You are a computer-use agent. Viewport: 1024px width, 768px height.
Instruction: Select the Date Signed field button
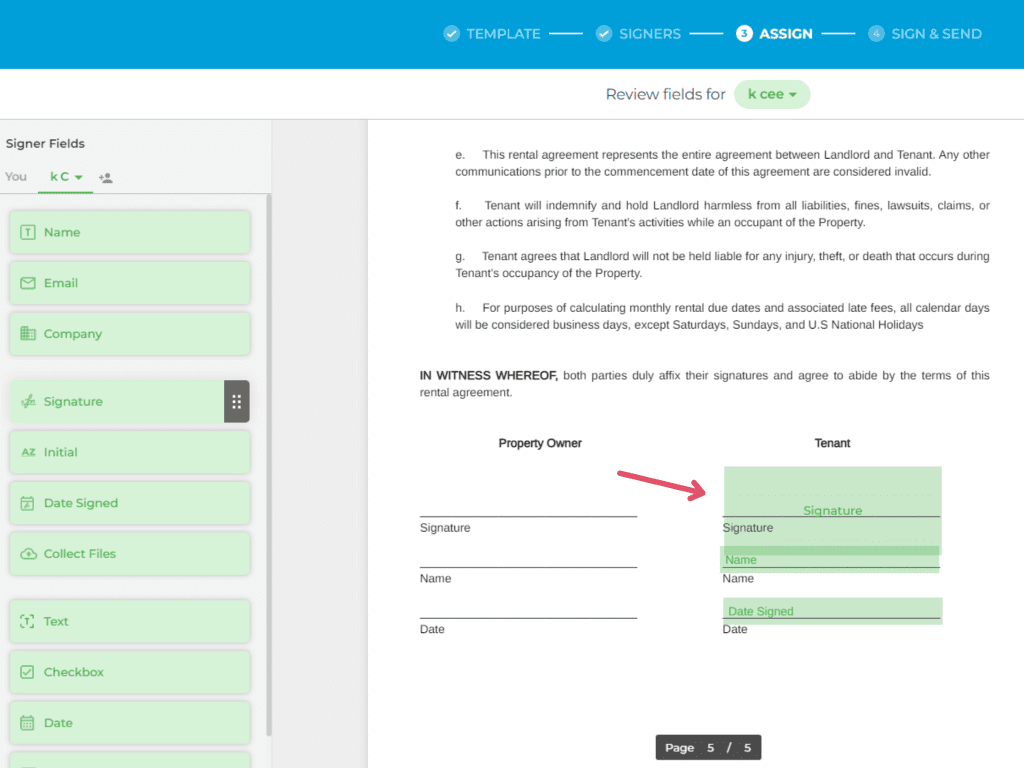[x=130, y=504]
